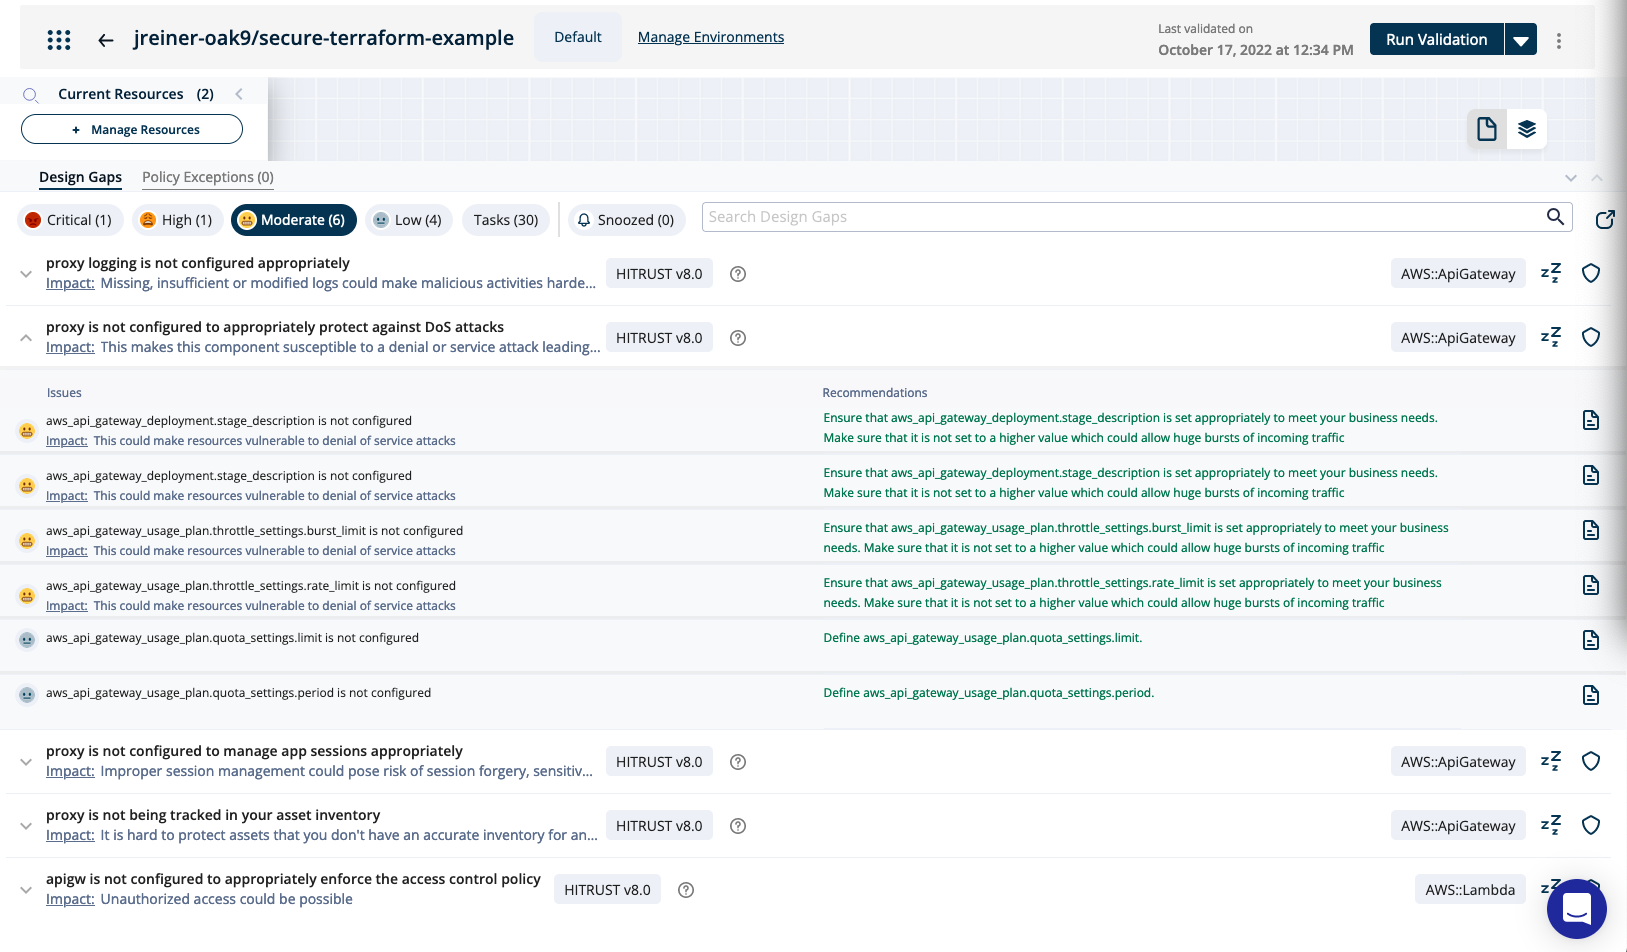
Task: Open design gaps in new window icon
Action: [x=1605, y=219]
